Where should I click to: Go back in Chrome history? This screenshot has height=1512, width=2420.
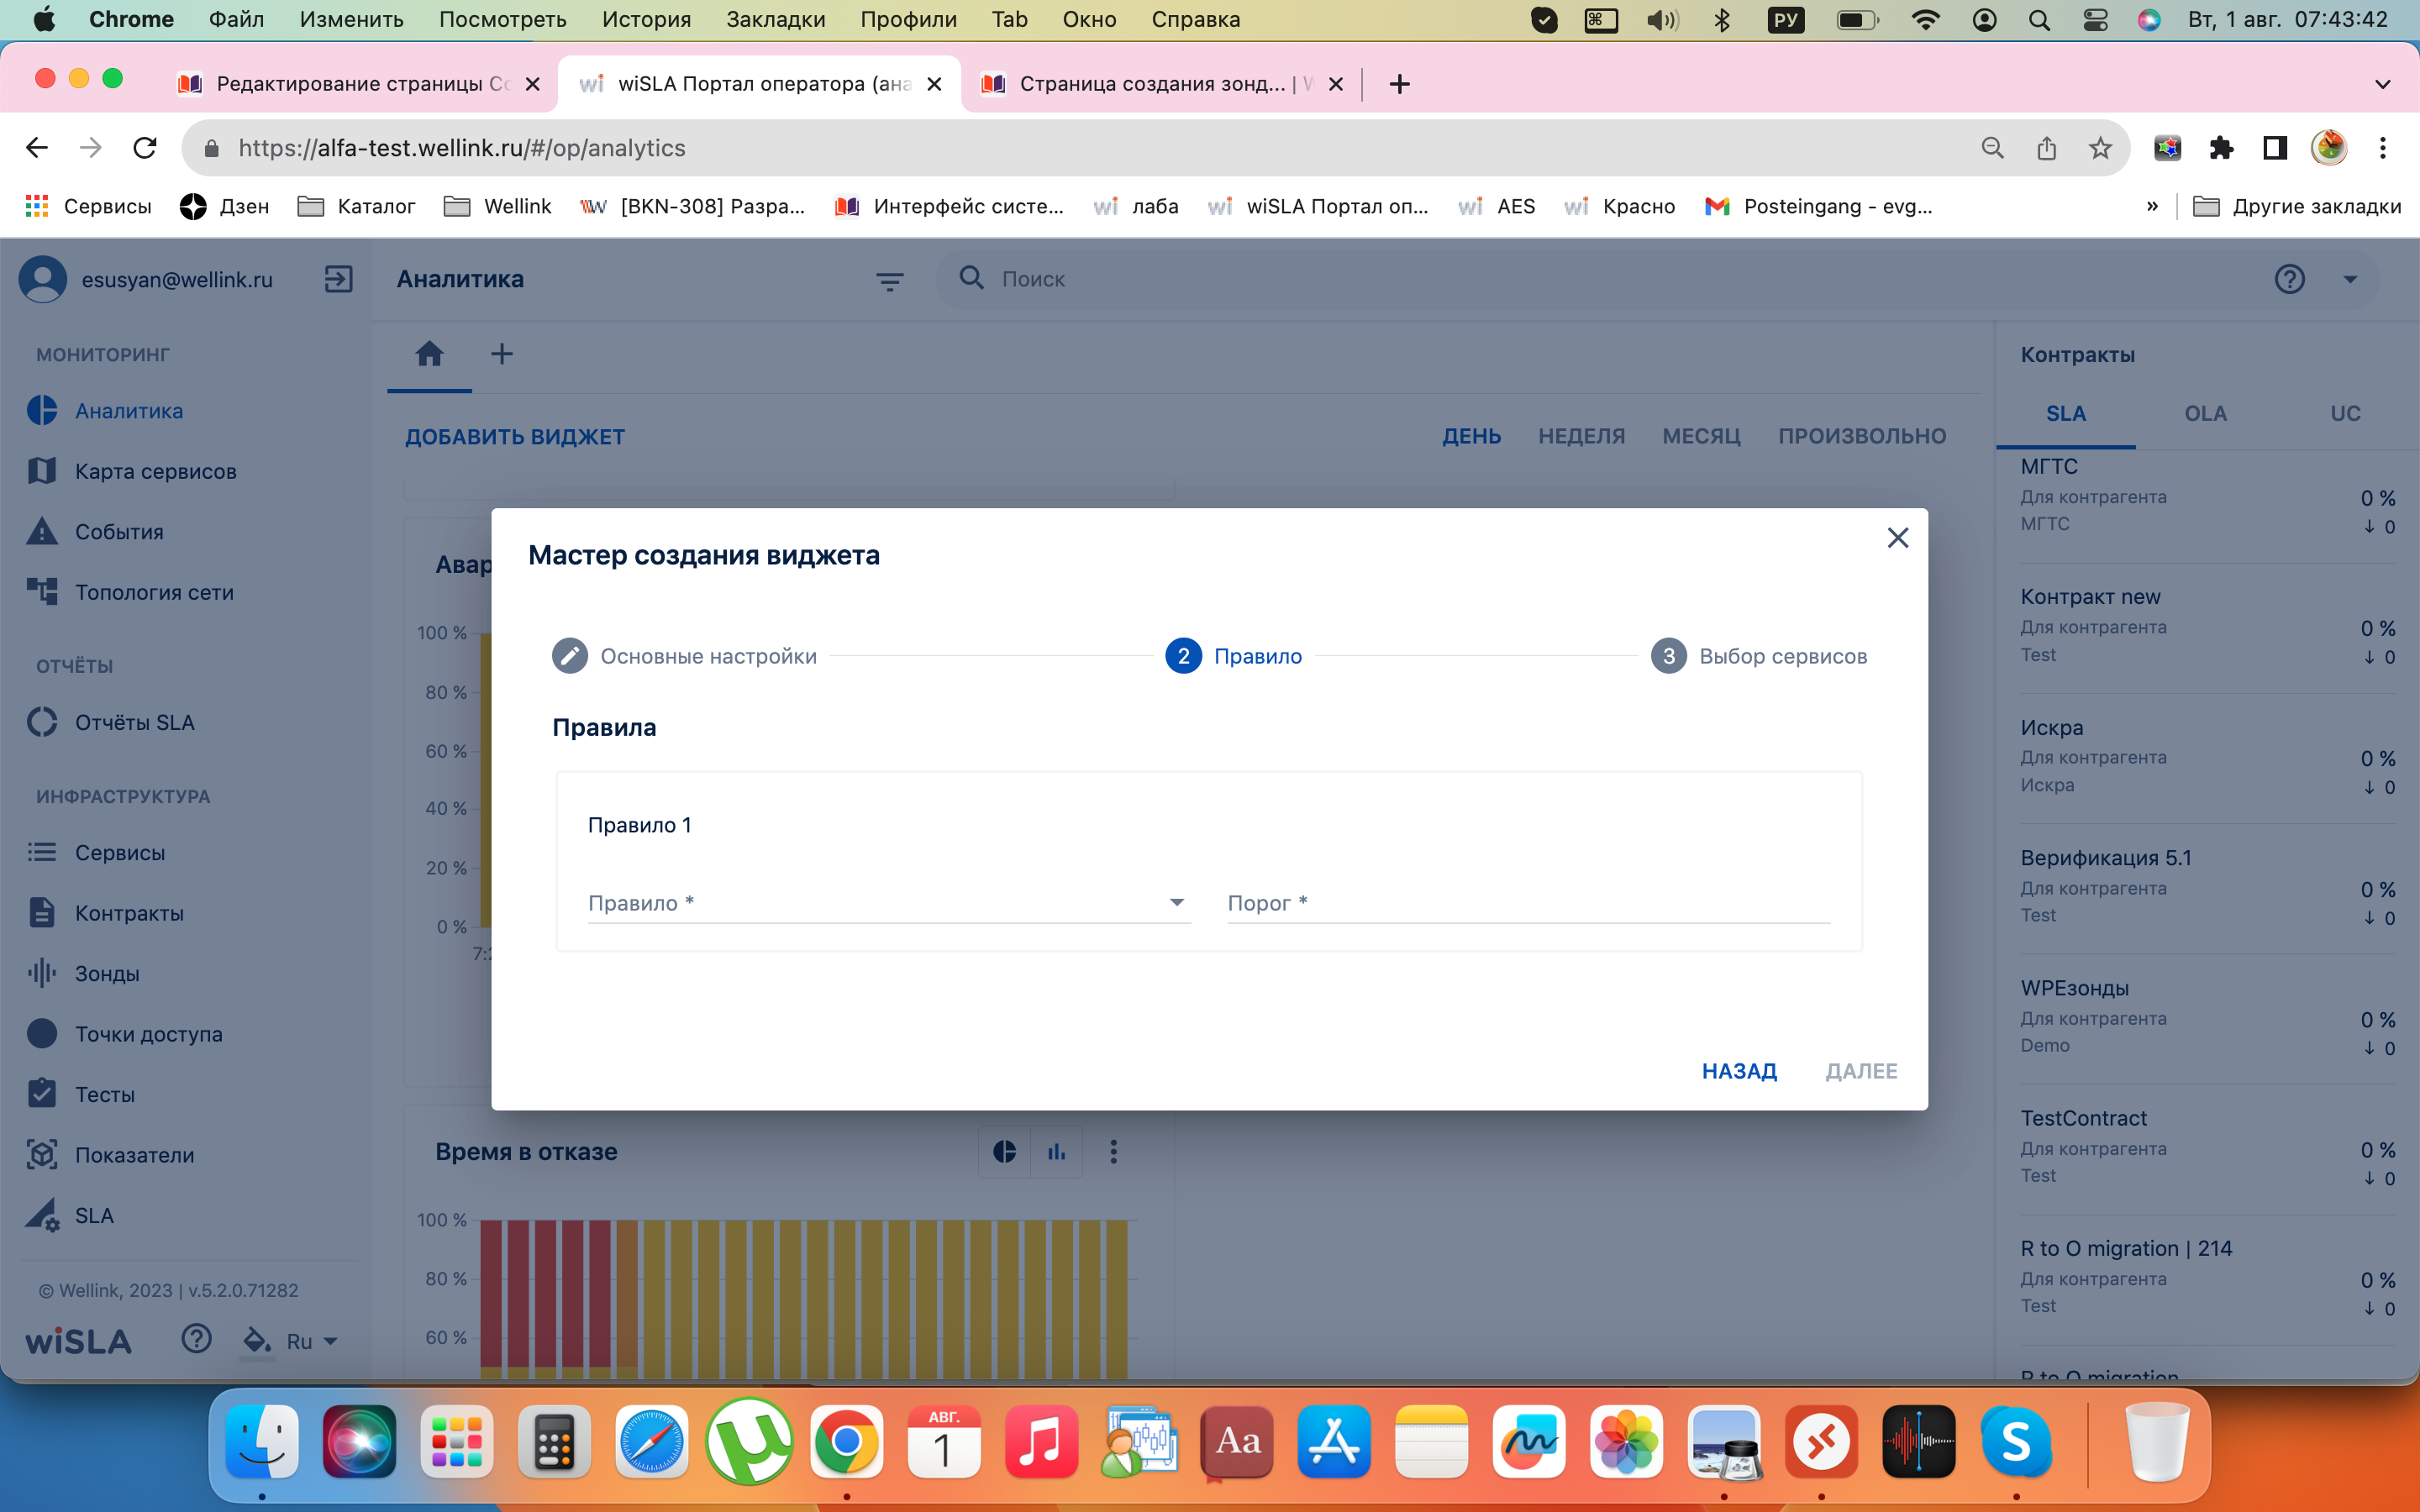click(37, 148)
